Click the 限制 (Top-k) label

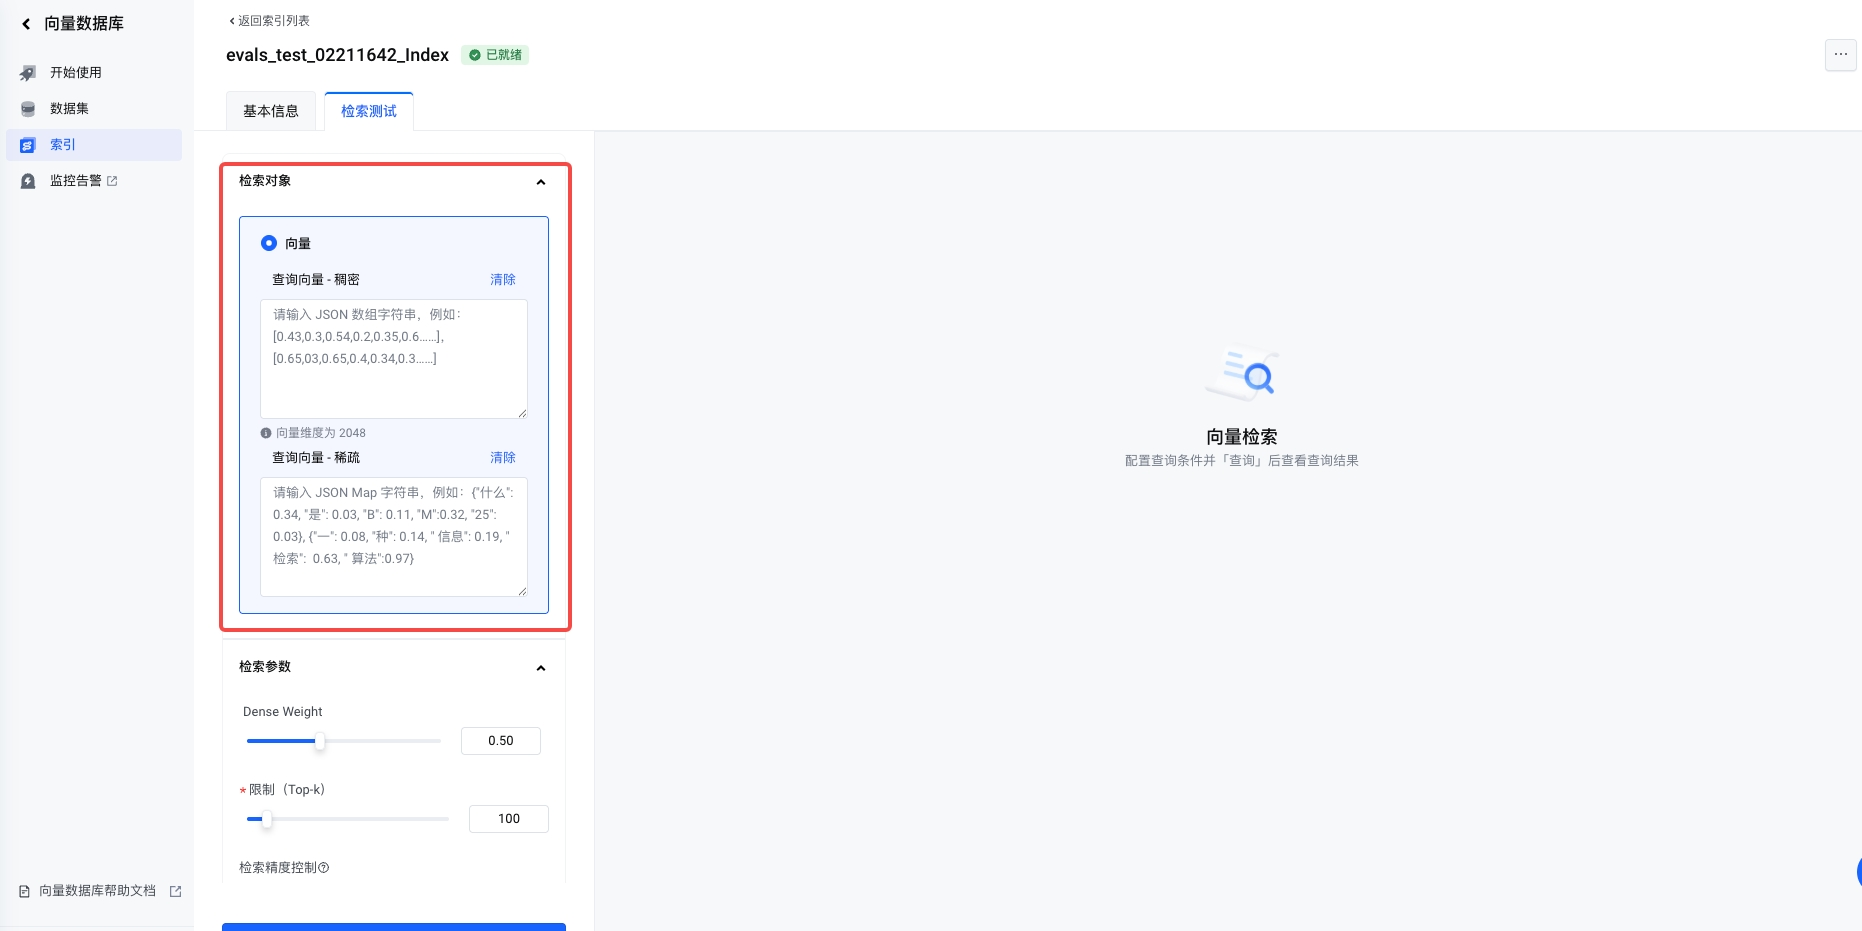287,790
